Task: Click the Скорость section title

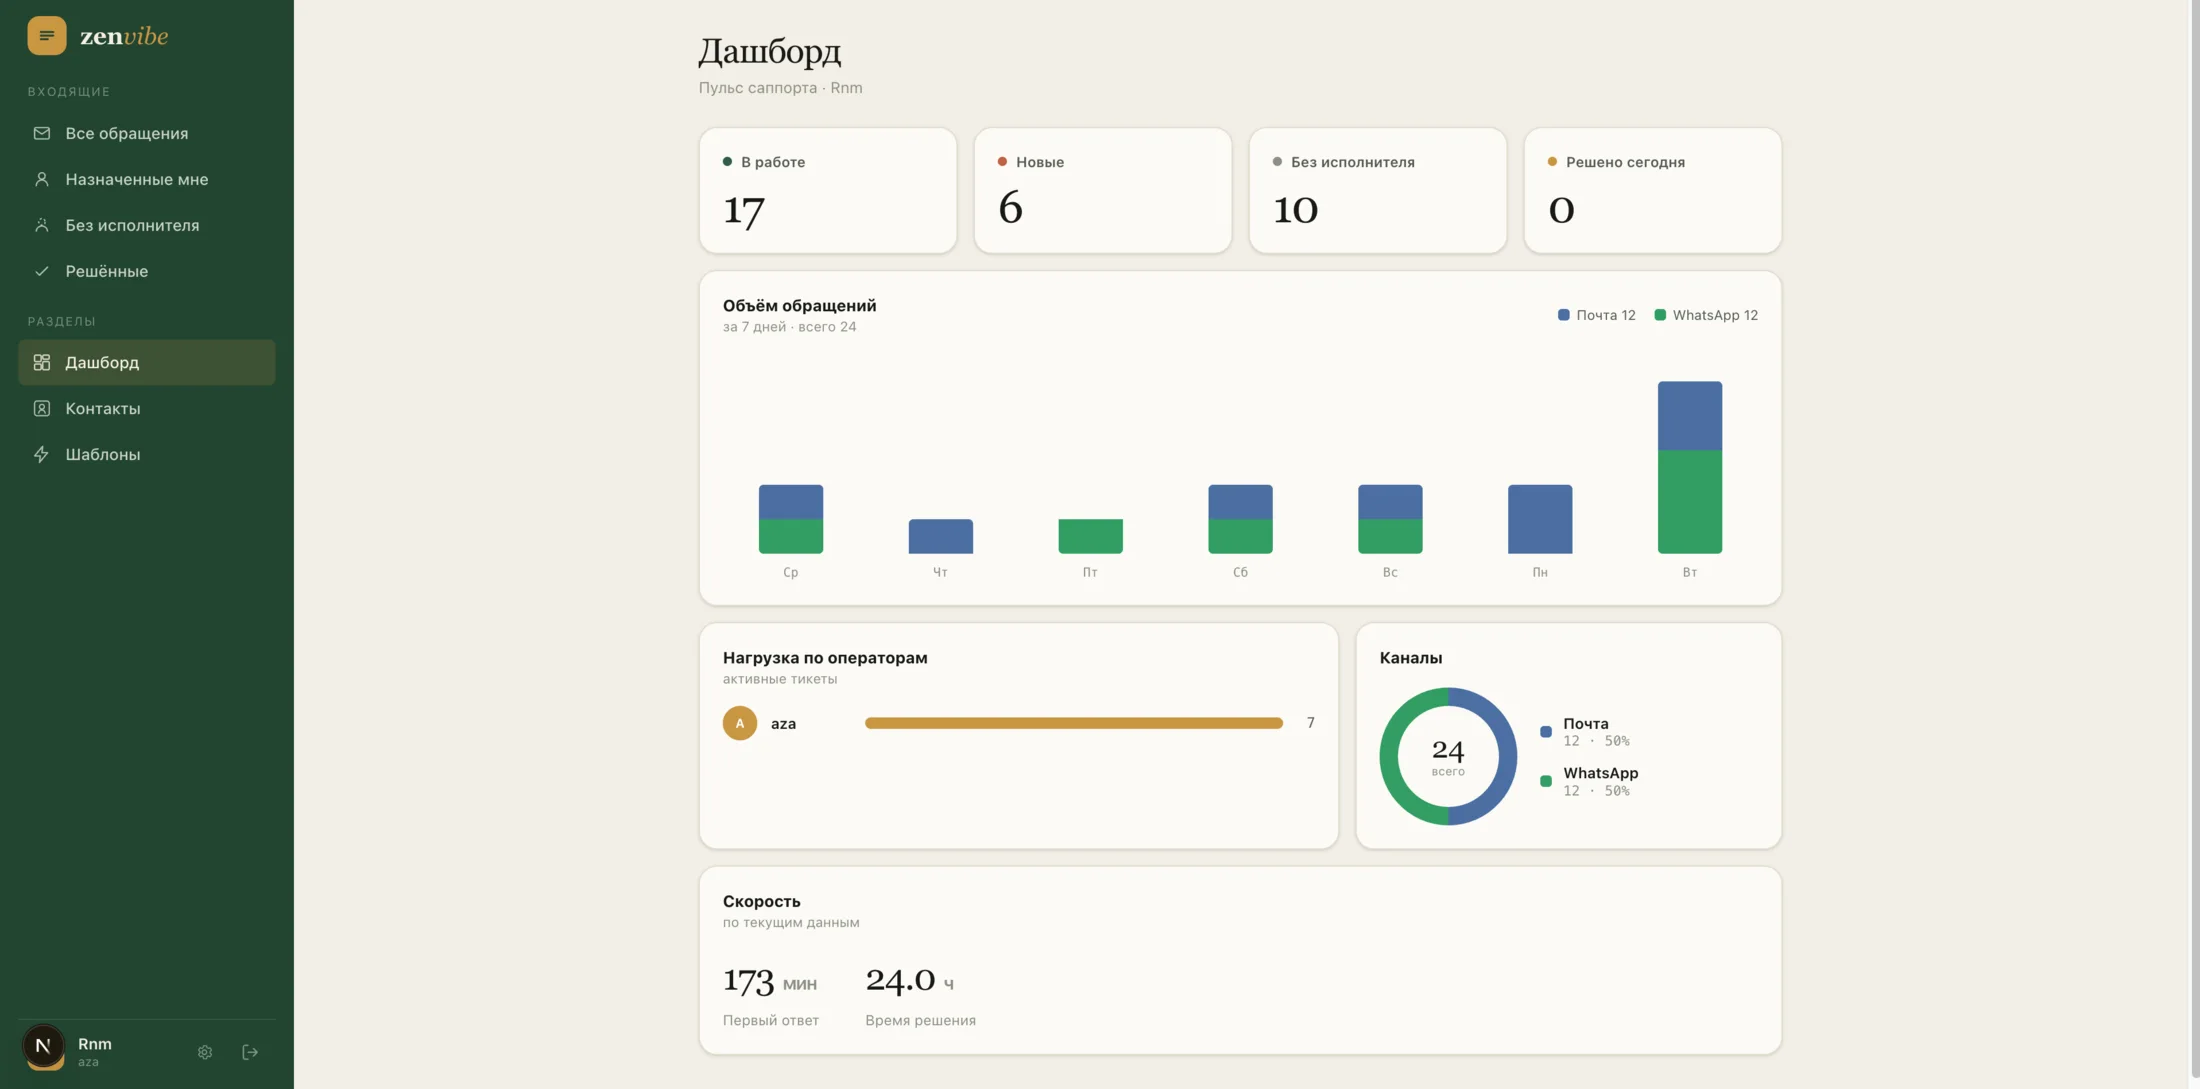Action: (x=762, y=902)
